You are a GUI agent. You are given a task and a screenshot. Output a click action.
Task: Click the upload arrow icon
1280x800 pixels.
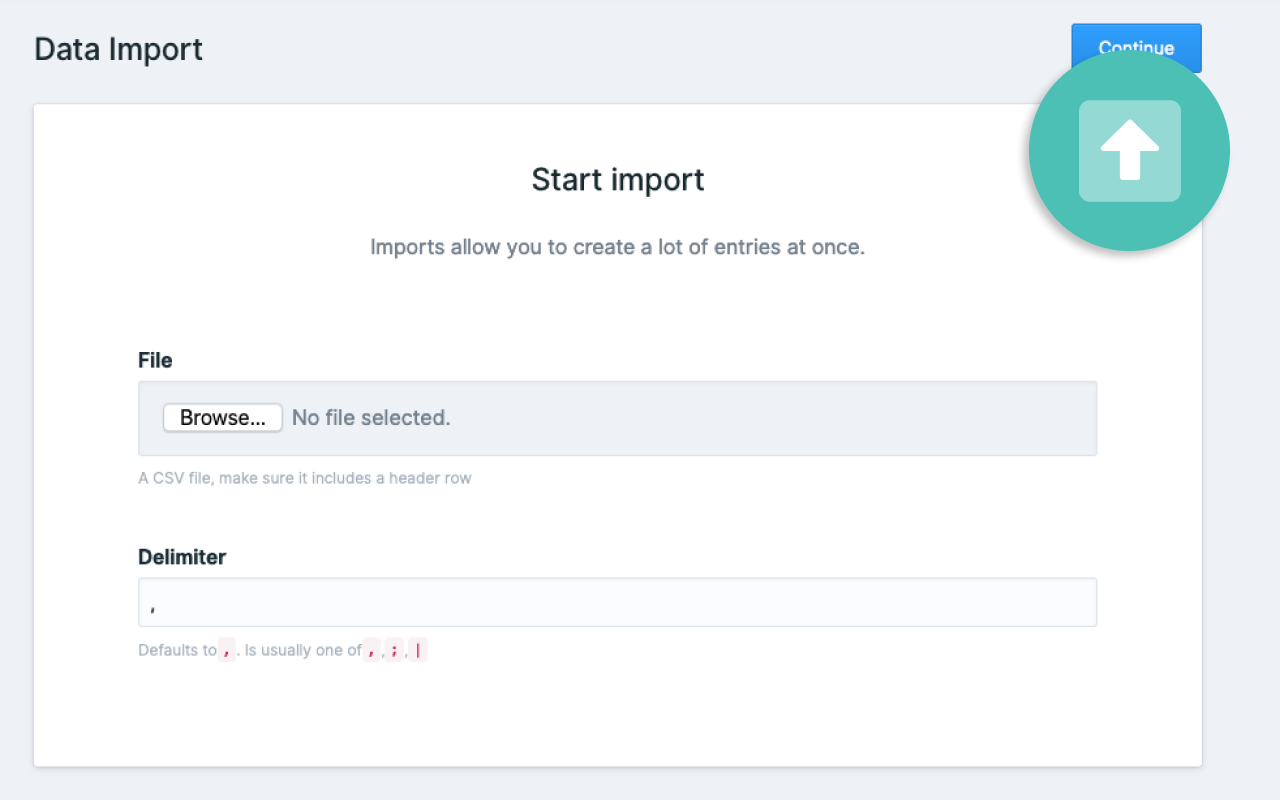(1130, 151)
